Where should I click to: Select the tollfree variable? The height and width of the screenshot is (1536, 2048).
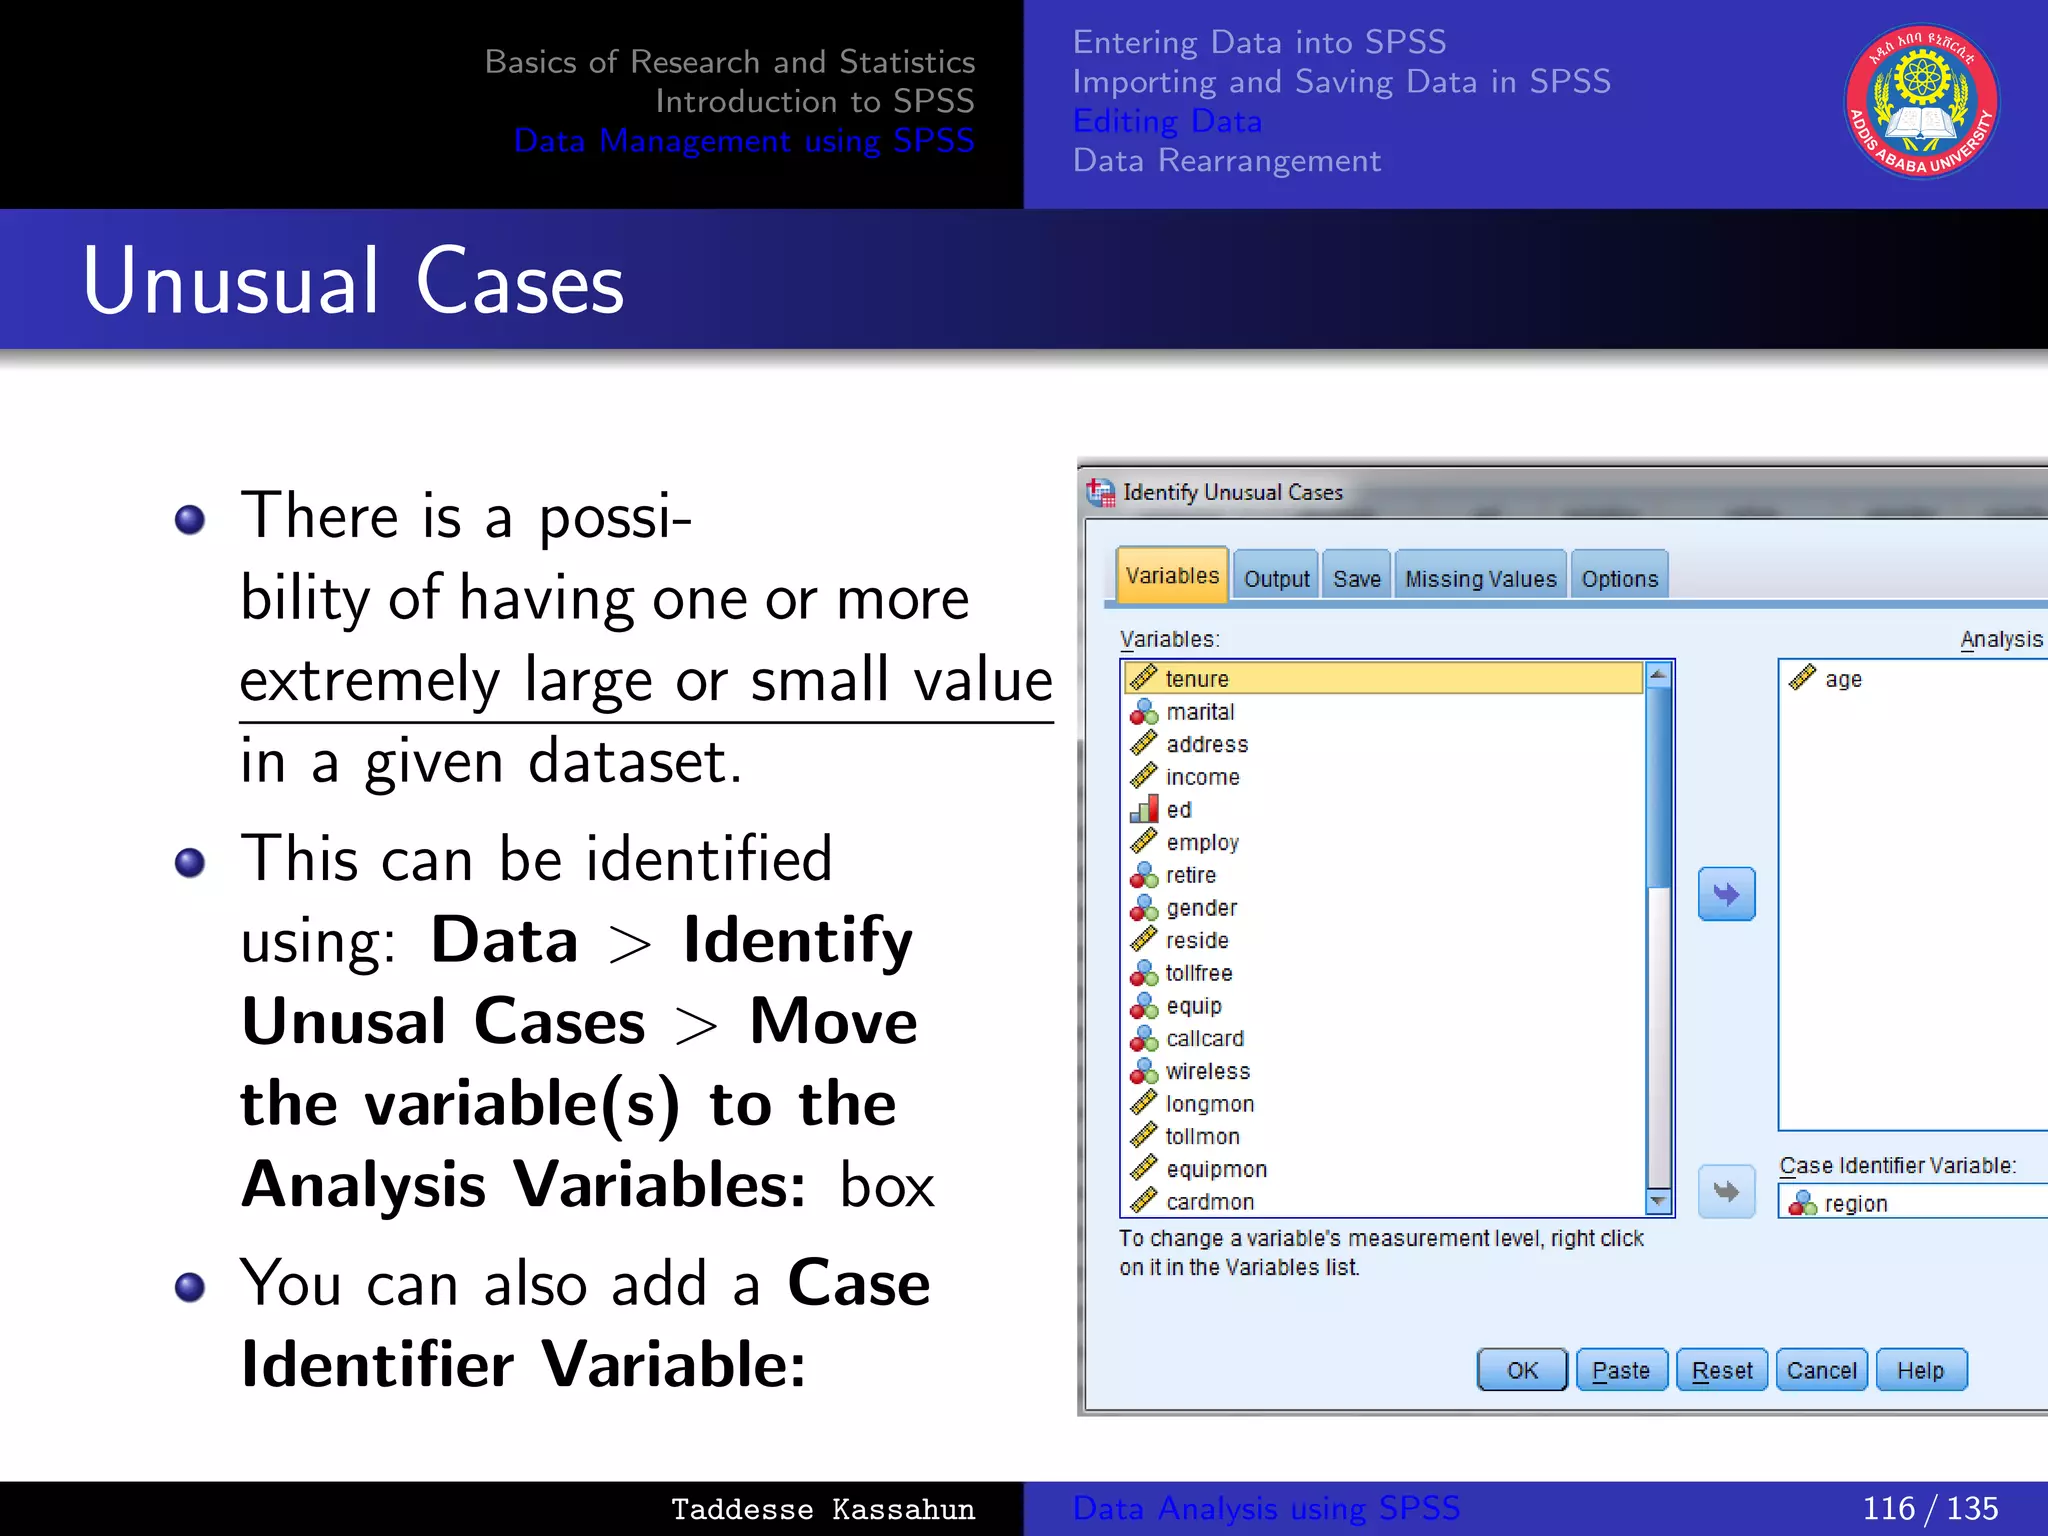(x=1385, y=973)
